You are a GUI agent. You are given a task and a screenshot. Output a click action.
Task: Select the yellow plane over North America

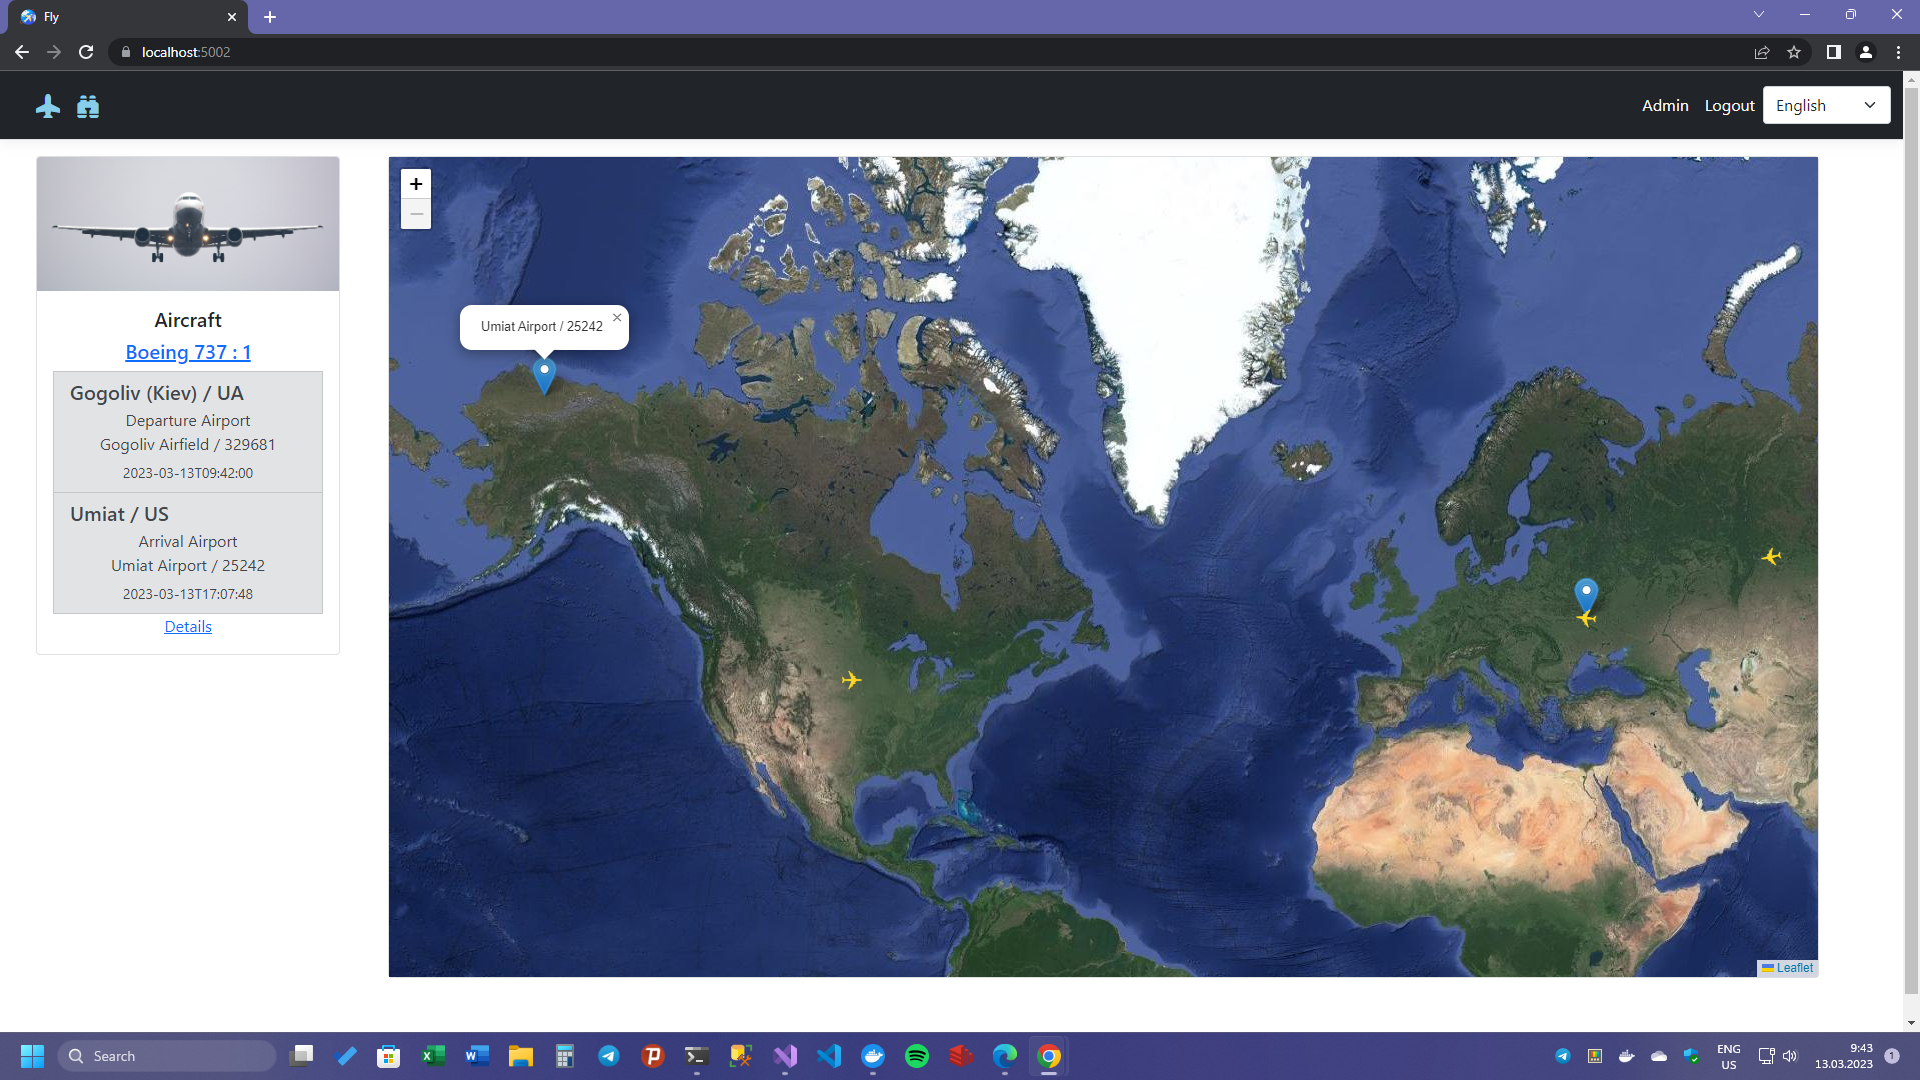tap(851, 679)
